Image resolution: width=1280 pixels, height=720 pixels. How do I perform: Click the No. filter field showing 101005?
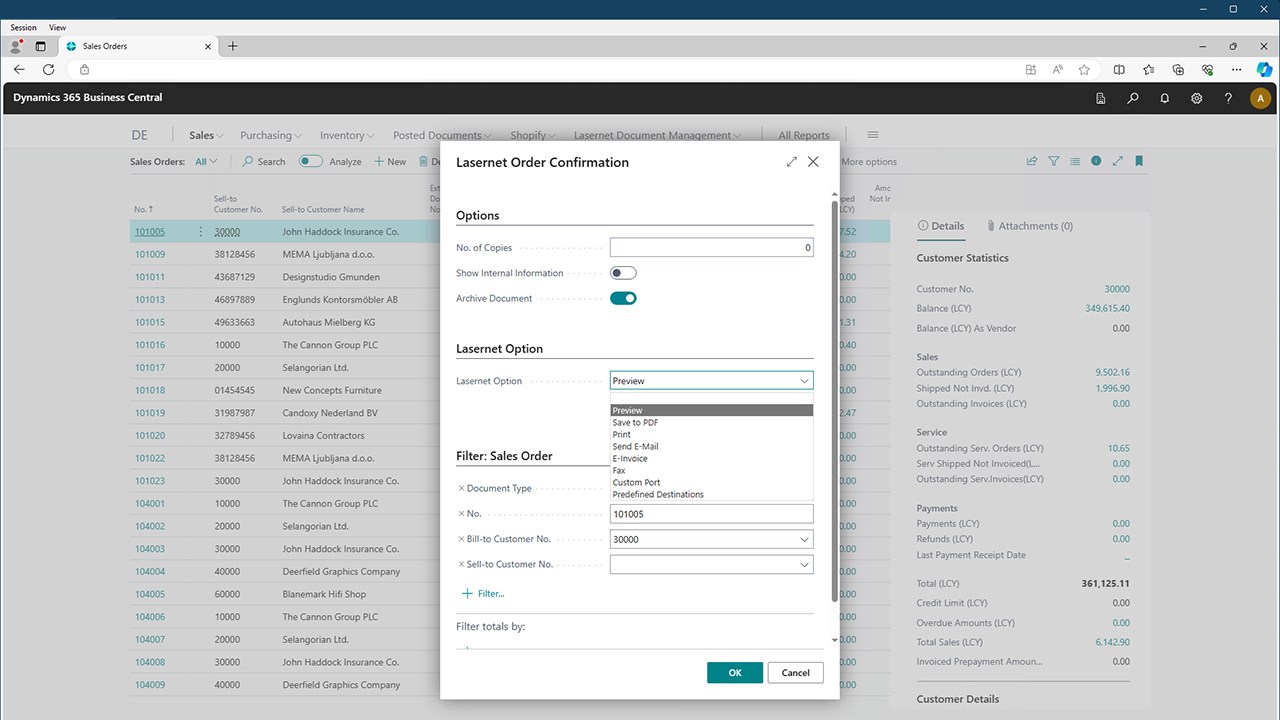coord(711,514)
